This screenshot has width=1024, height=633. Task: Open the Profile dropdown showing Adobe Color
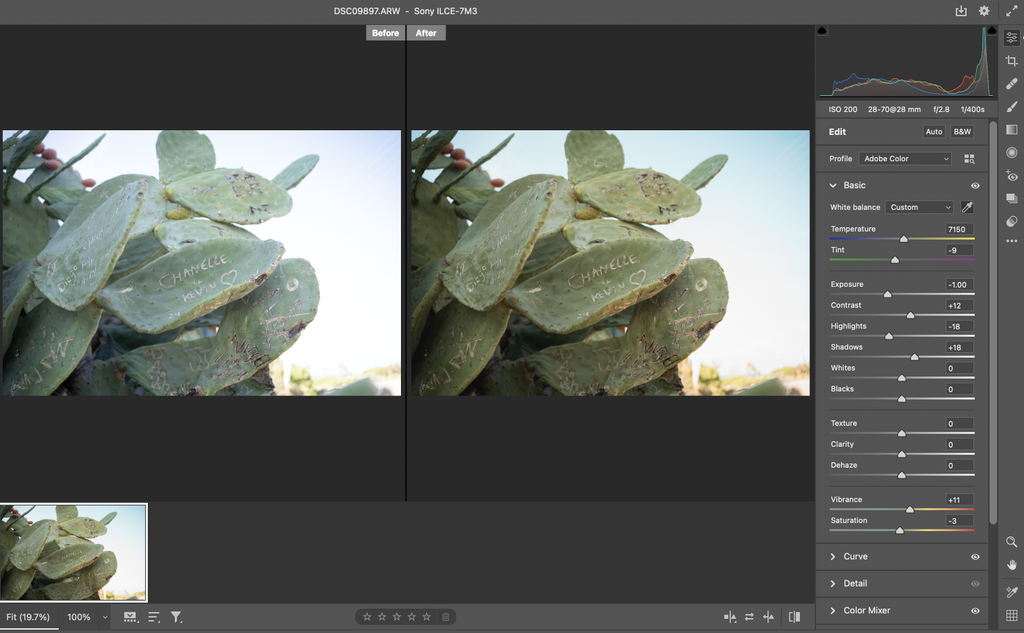905,159
